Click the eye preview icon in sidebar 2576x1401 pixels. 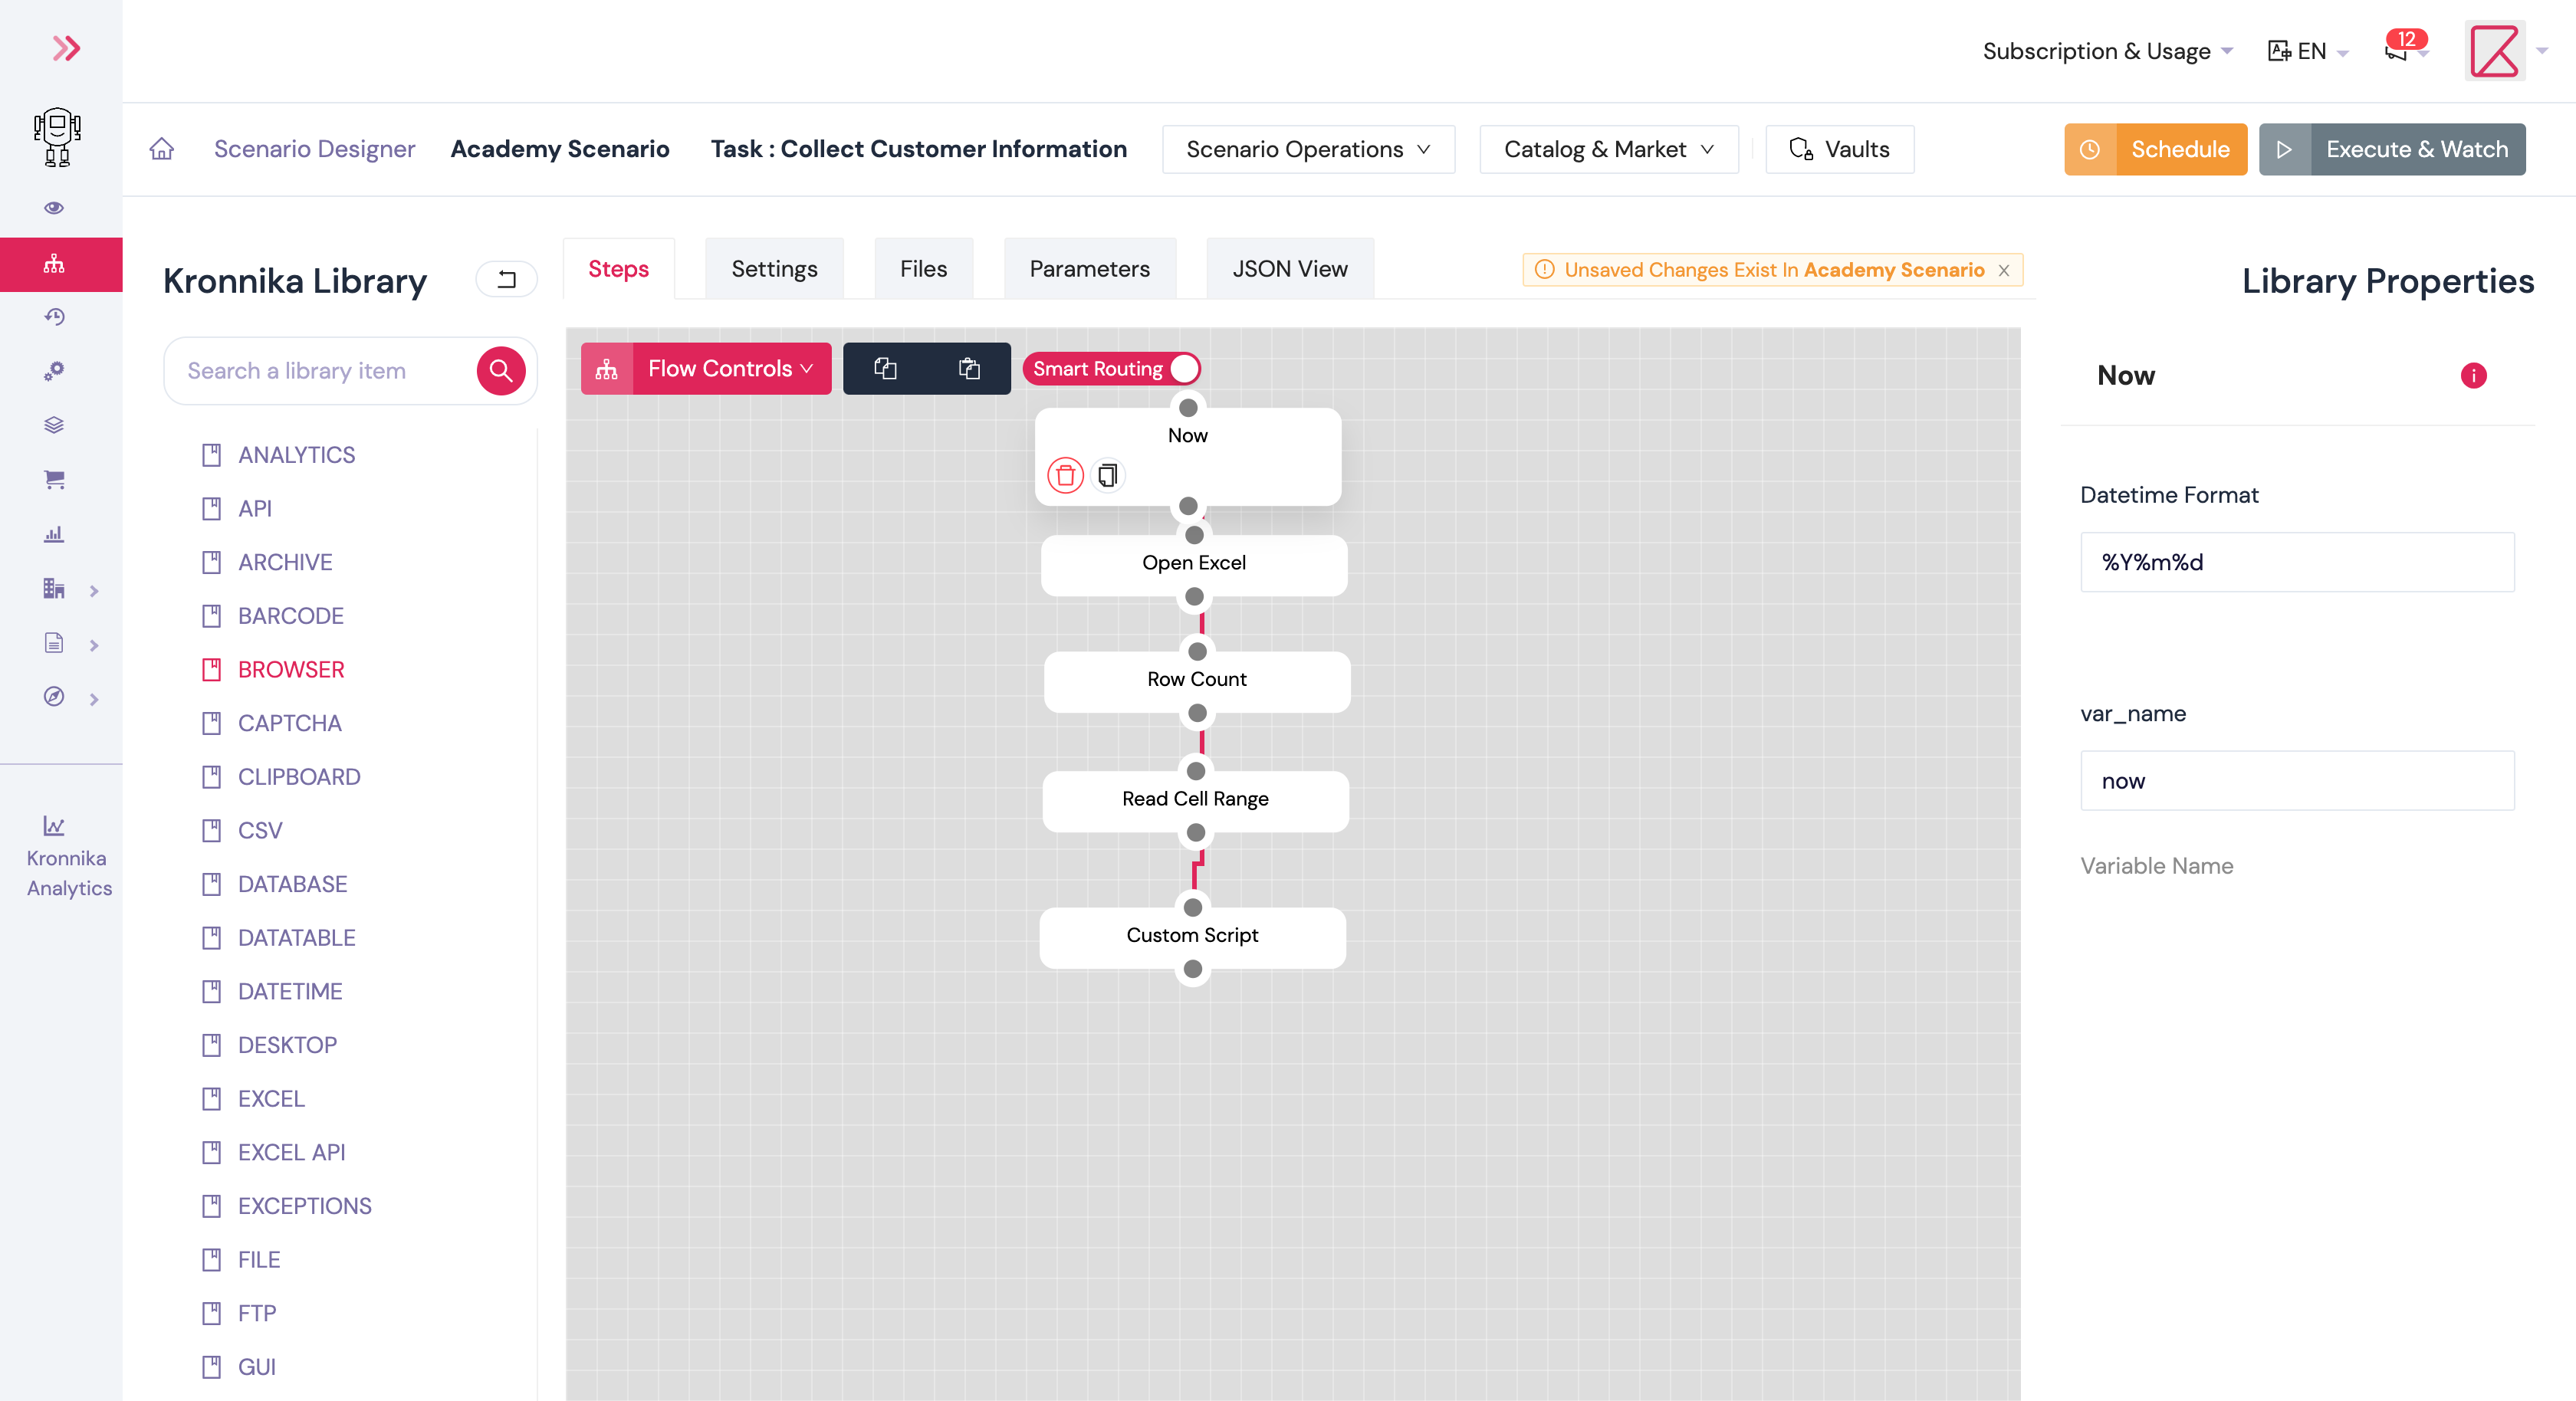coord(54,207)
